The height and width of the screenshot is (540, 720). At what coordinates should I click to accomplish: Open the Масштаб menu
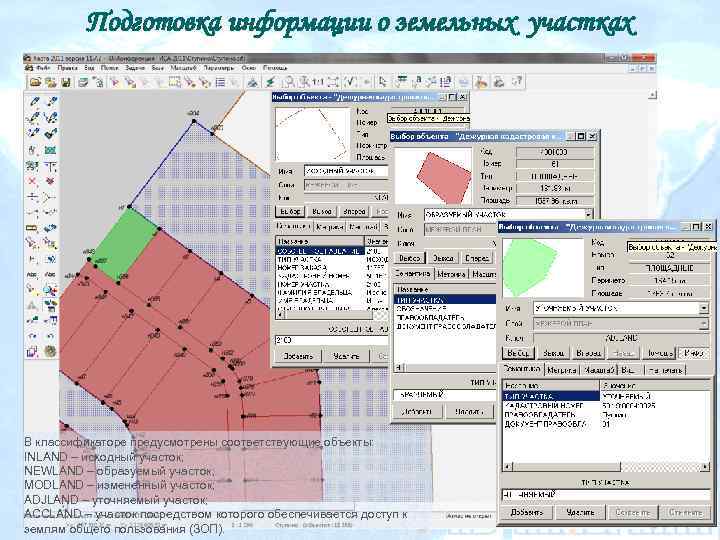183,68
